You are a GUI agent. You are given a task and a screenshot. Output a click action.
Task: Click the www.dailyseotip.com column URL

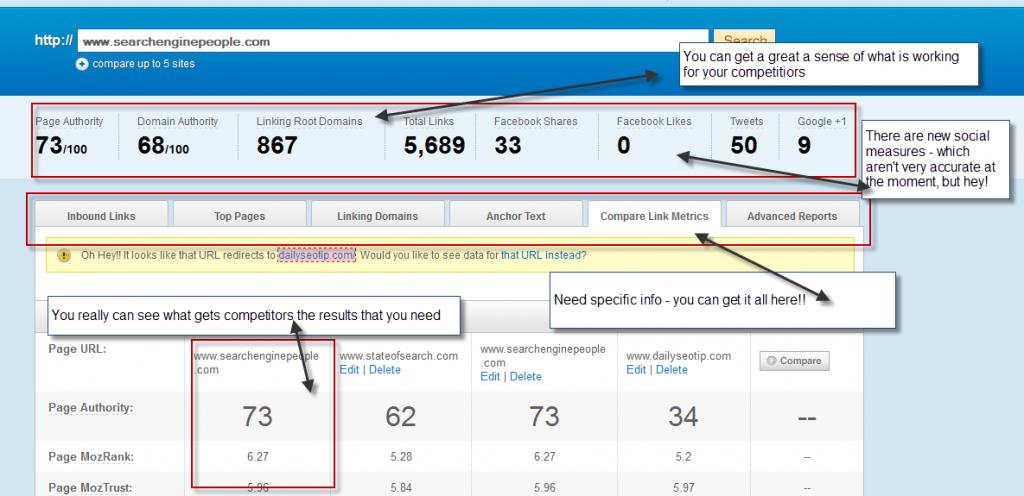coord(679,356)
